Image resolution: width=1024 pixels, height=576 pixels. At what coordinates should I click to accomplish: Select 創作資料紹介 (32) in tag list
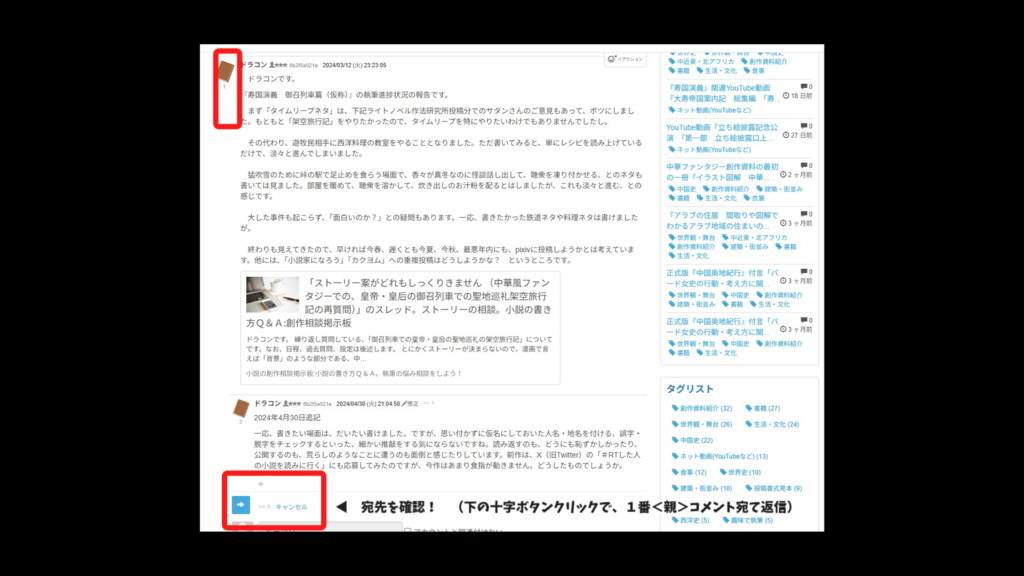(706, 408)
